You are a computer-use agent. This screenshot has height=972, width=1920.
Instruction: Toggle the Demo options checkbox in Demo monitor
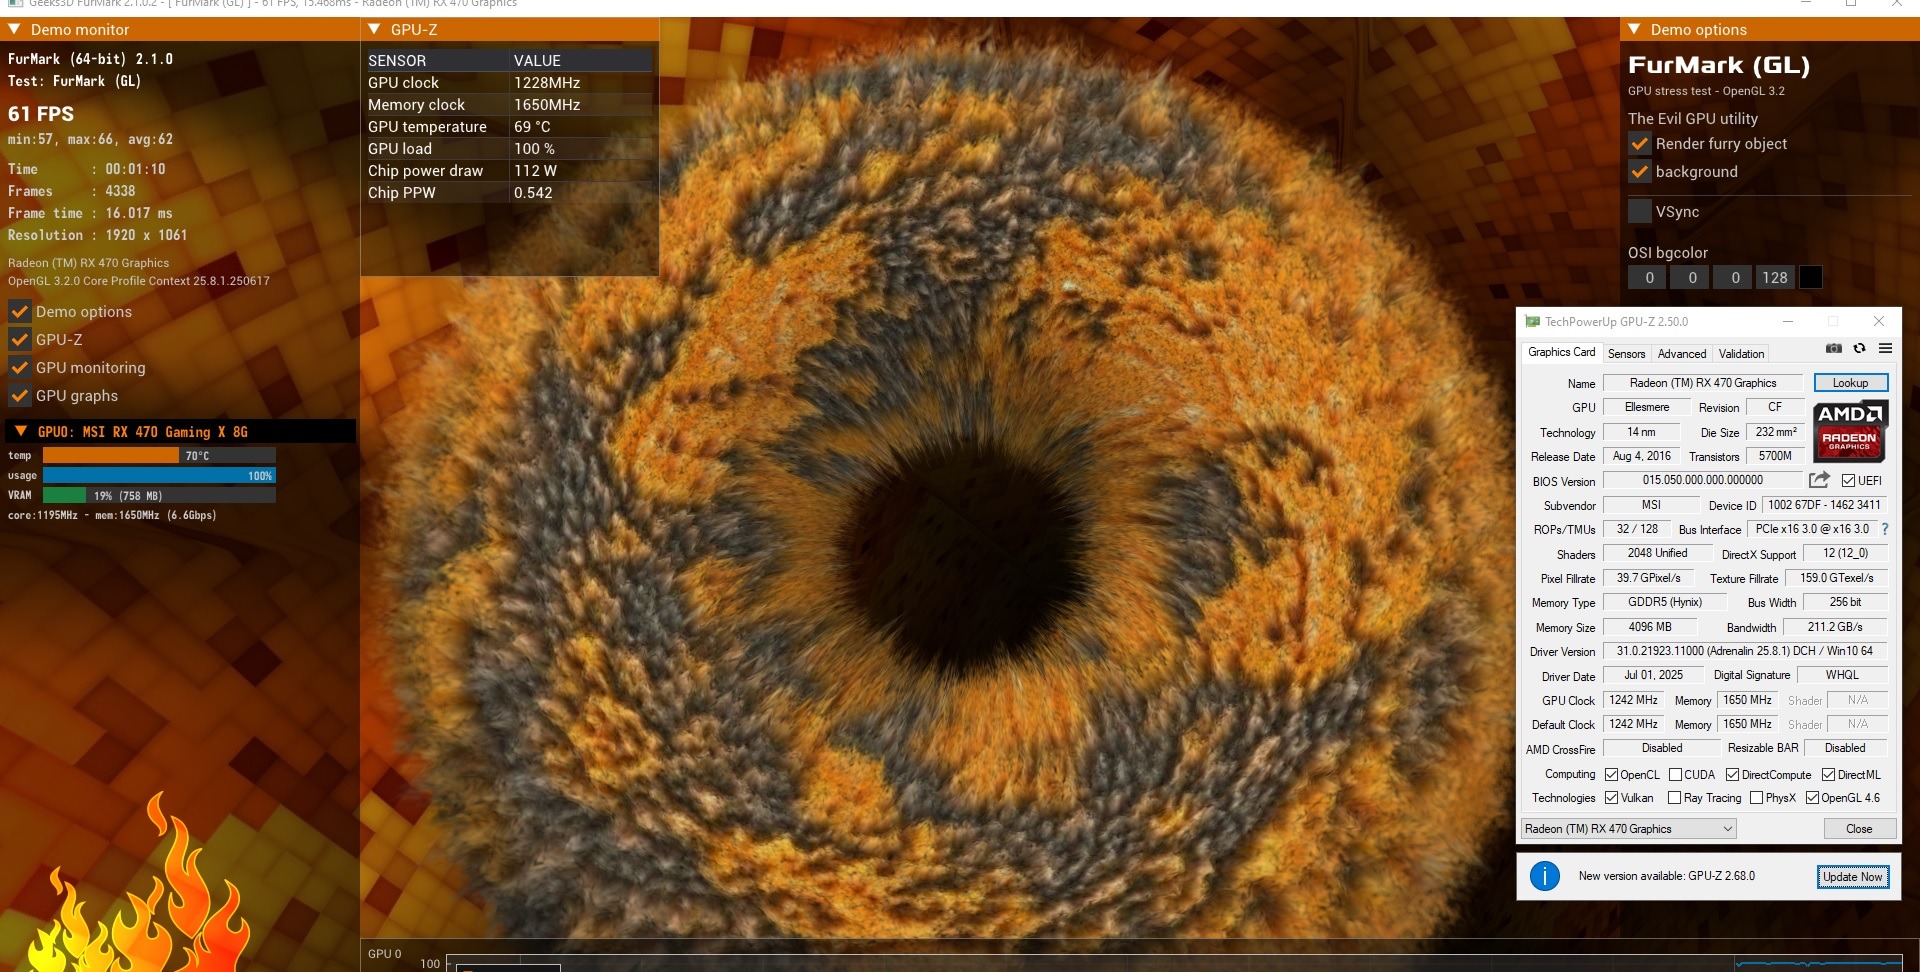point(19,312)
